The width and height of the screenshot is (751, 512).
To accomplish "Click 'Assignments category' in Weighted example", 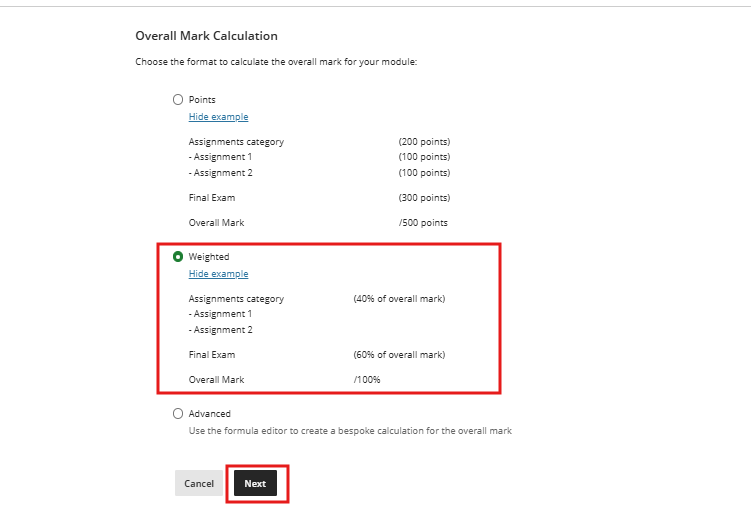I will tap(236, 299).
